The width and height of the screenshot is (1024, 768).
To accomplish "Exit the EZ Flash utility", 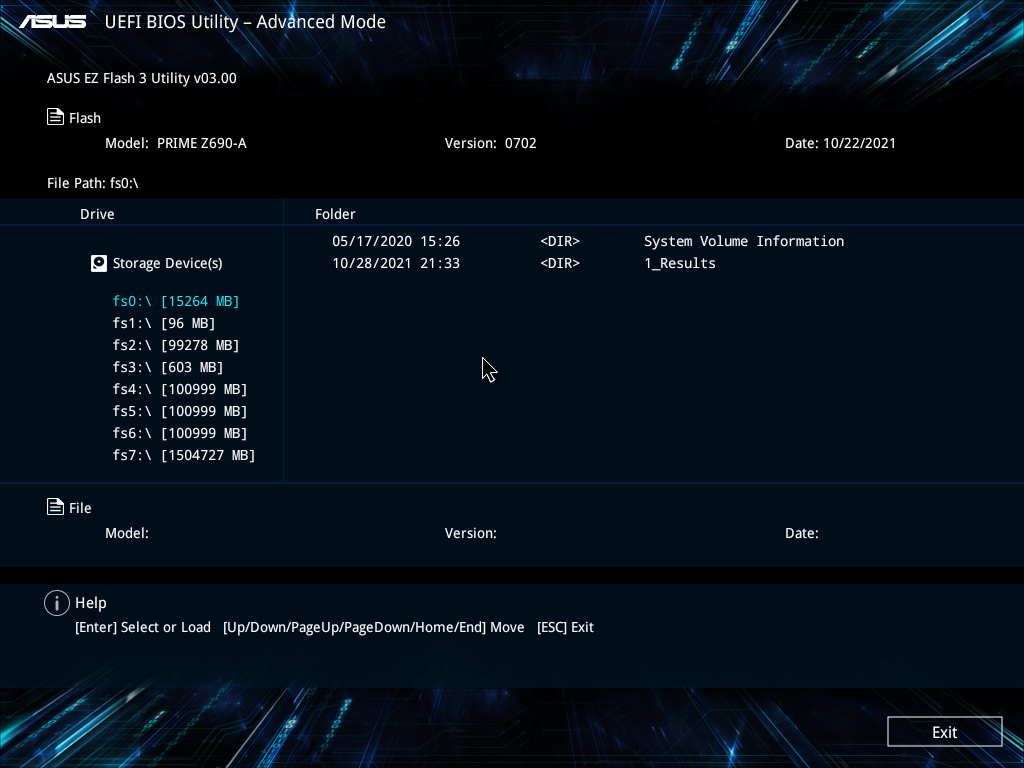I will [944, 732].
